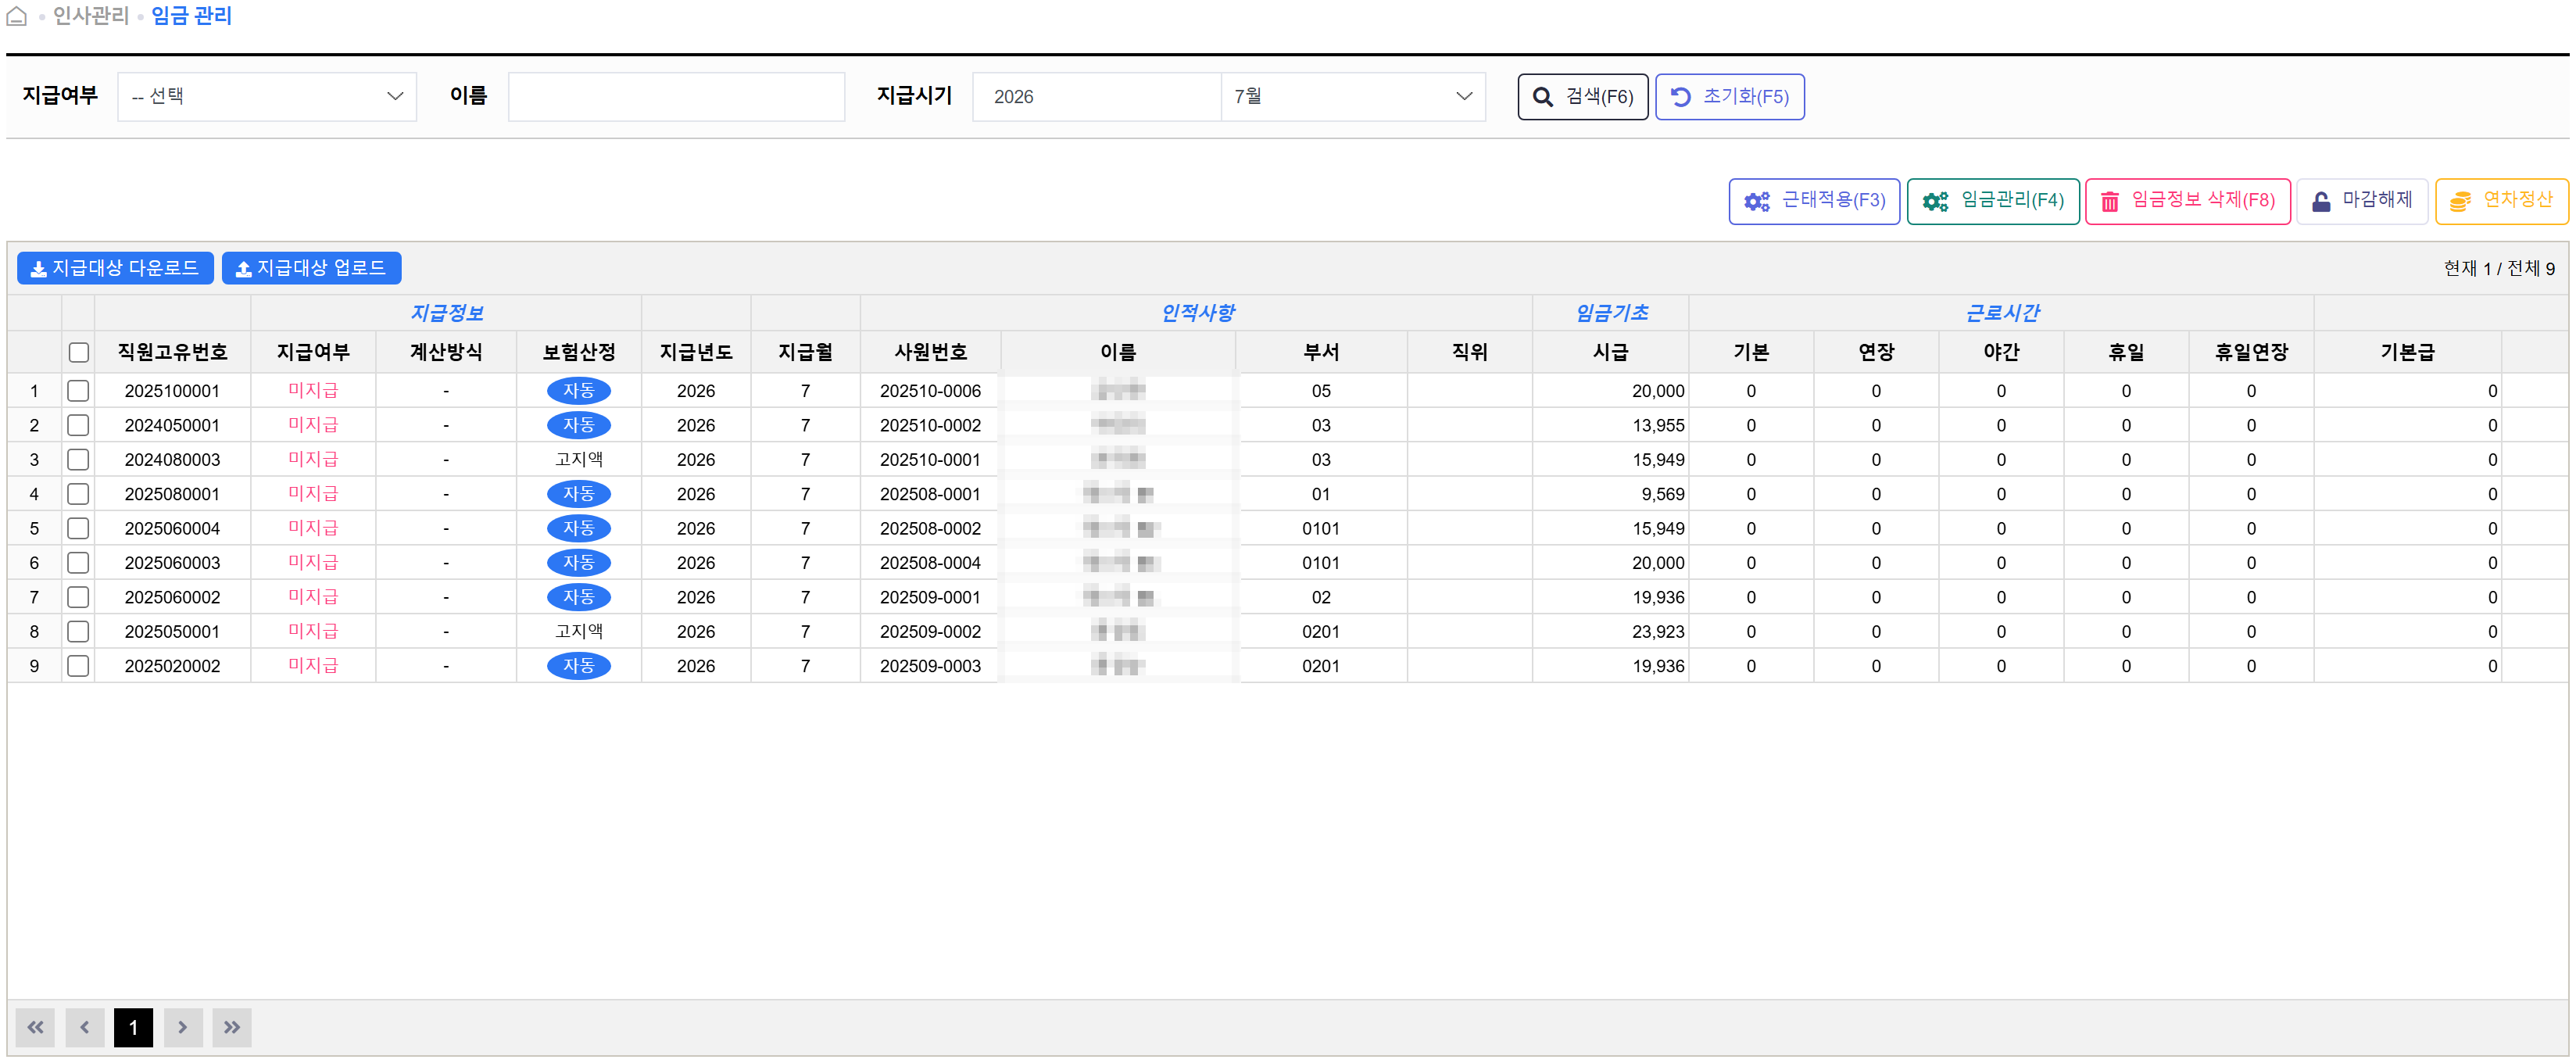Click the 초기화(F5) reset button
Viewport: 2576px width, 1063px height.
tap(1729, 97)
